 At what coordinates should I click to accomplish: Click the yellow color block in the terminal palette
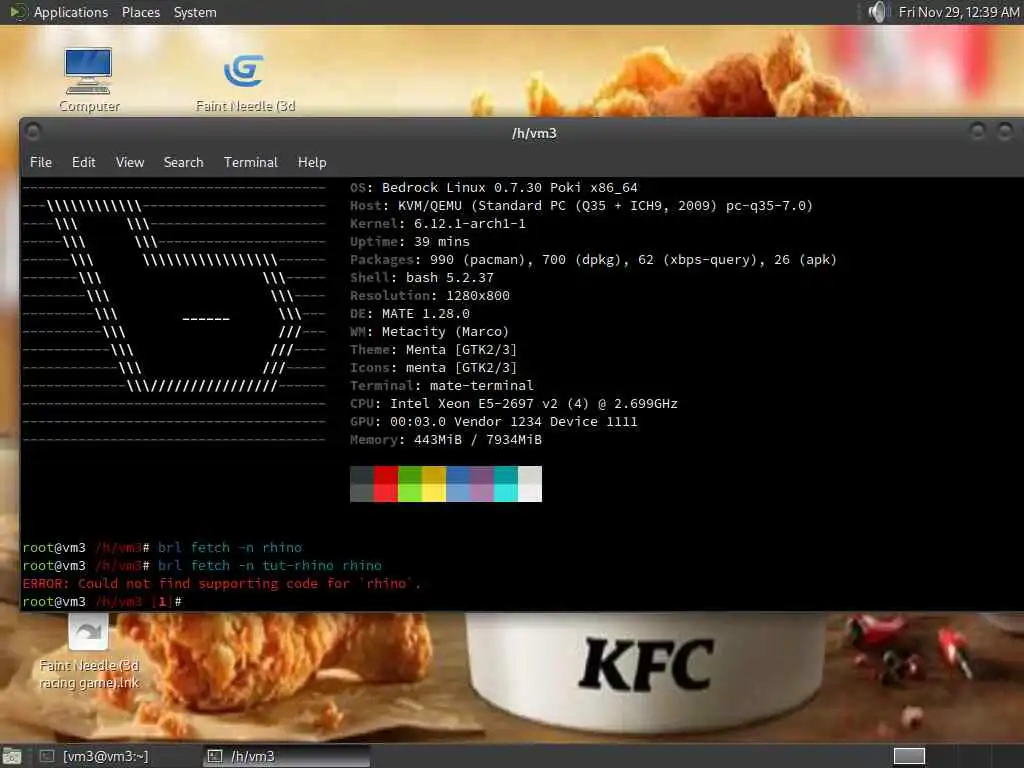click(x=434, y=484)
